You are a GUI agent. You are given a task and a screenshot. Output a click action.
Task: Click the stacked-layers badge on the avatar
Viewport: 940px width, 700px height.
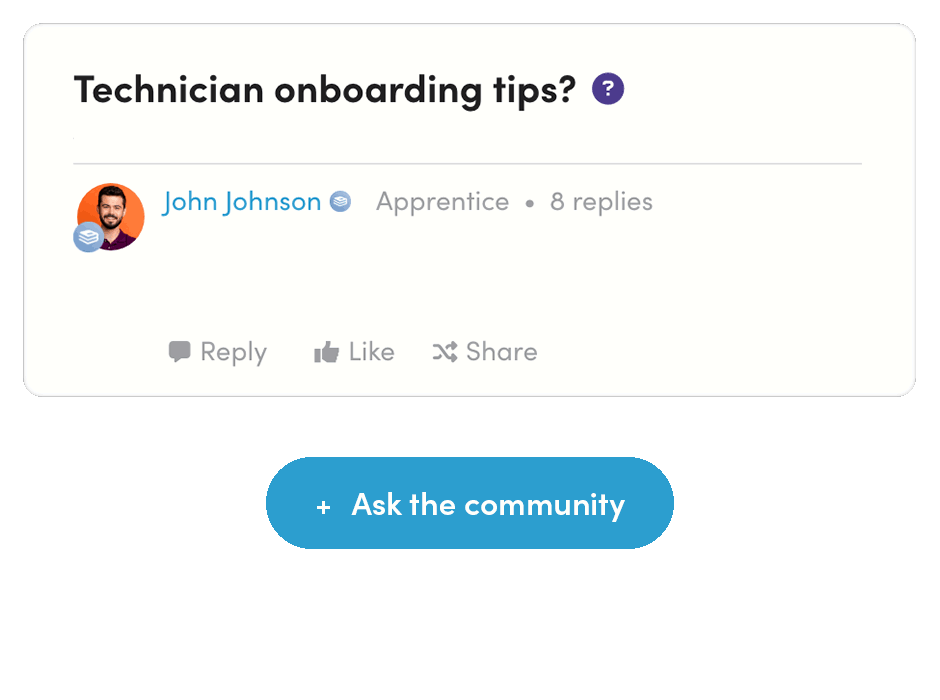coord(88,238)
